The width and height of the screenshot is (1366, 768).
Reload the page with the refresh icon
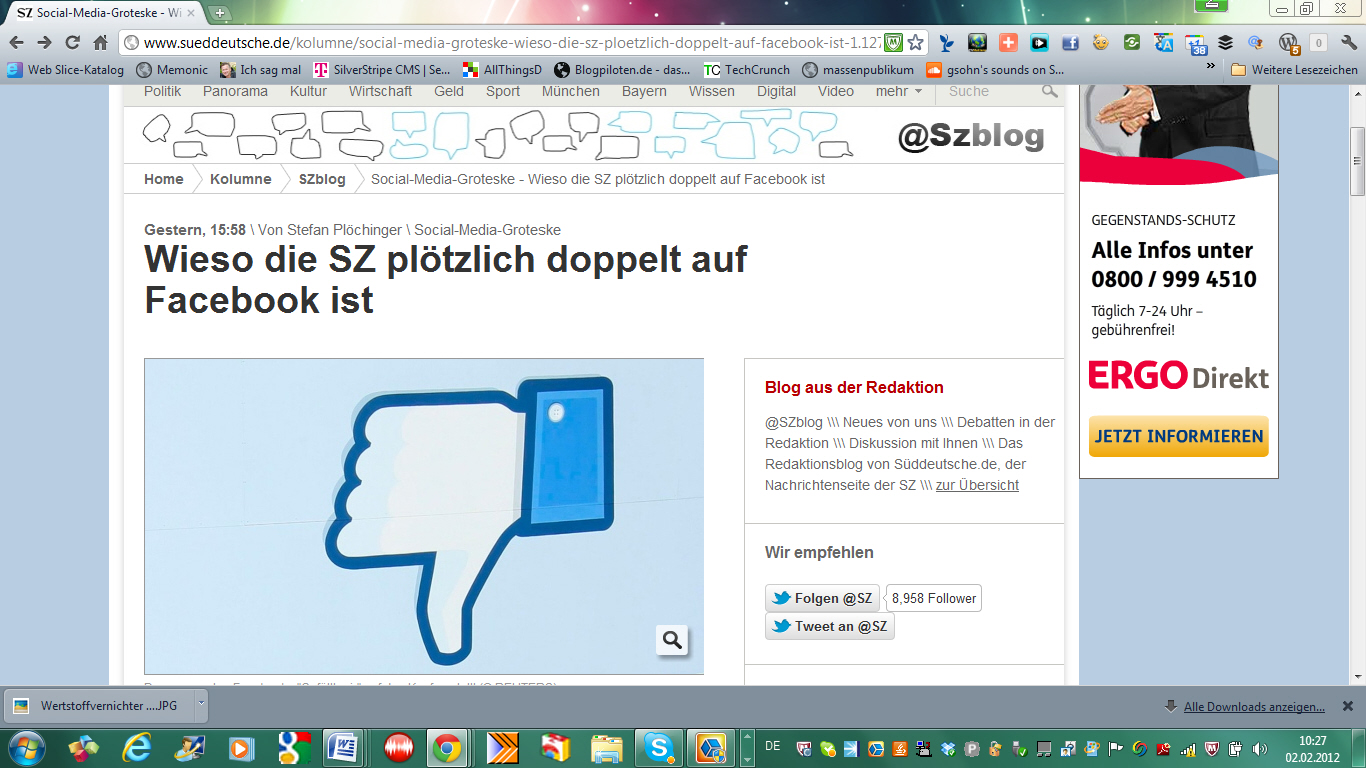pos(72,43)
